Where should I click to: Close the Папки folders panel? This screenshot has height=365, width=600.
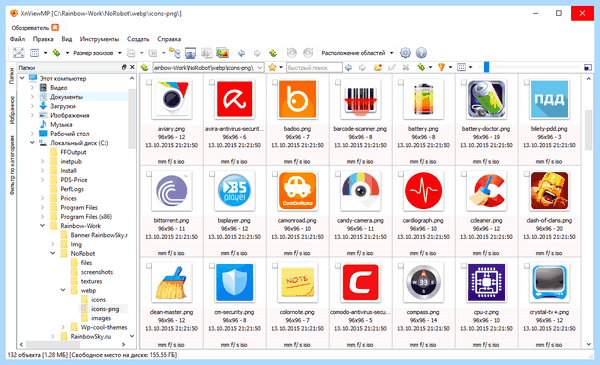132,67
